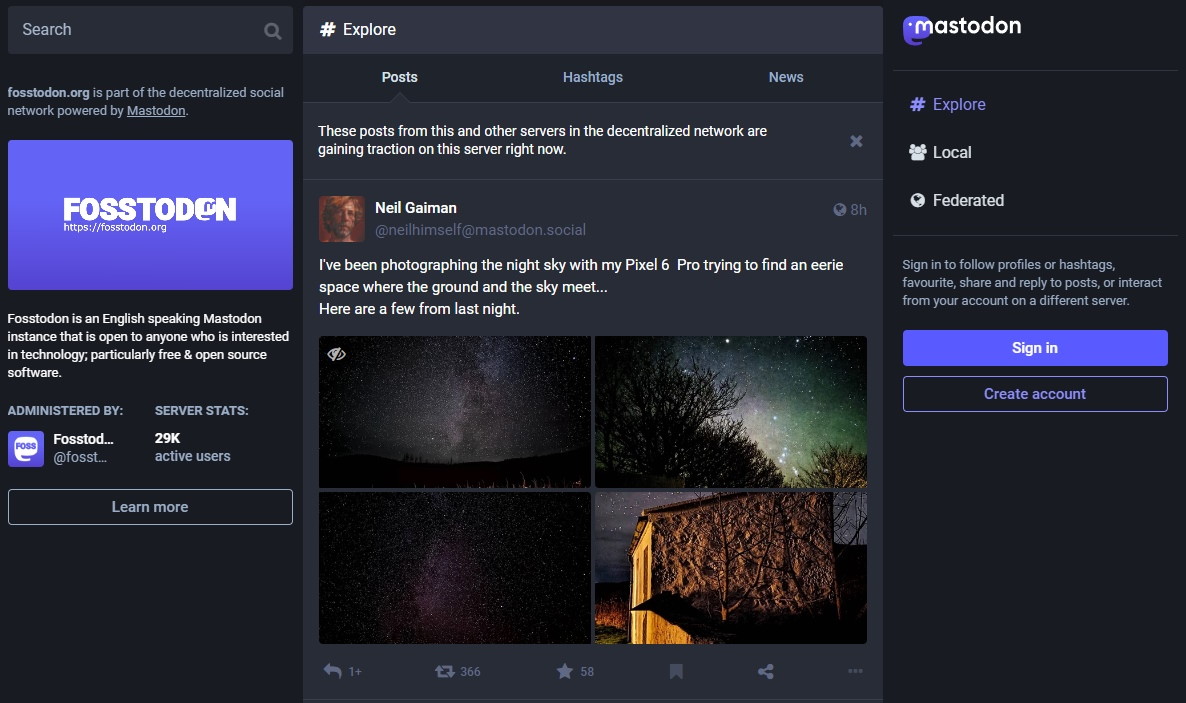This screenshot has width=1186, height=703.
Task: Click the Explore column header hashtag icon
Action: [x=328, y=30]
